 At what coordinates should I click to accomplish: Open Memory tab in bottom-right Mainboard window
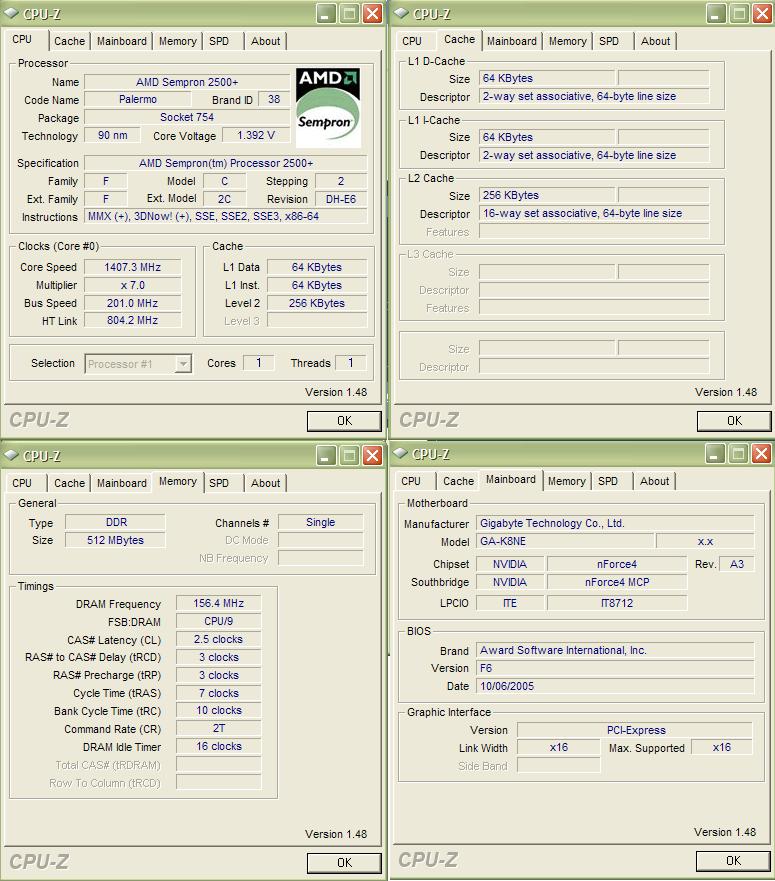click(x=566, y=482)
